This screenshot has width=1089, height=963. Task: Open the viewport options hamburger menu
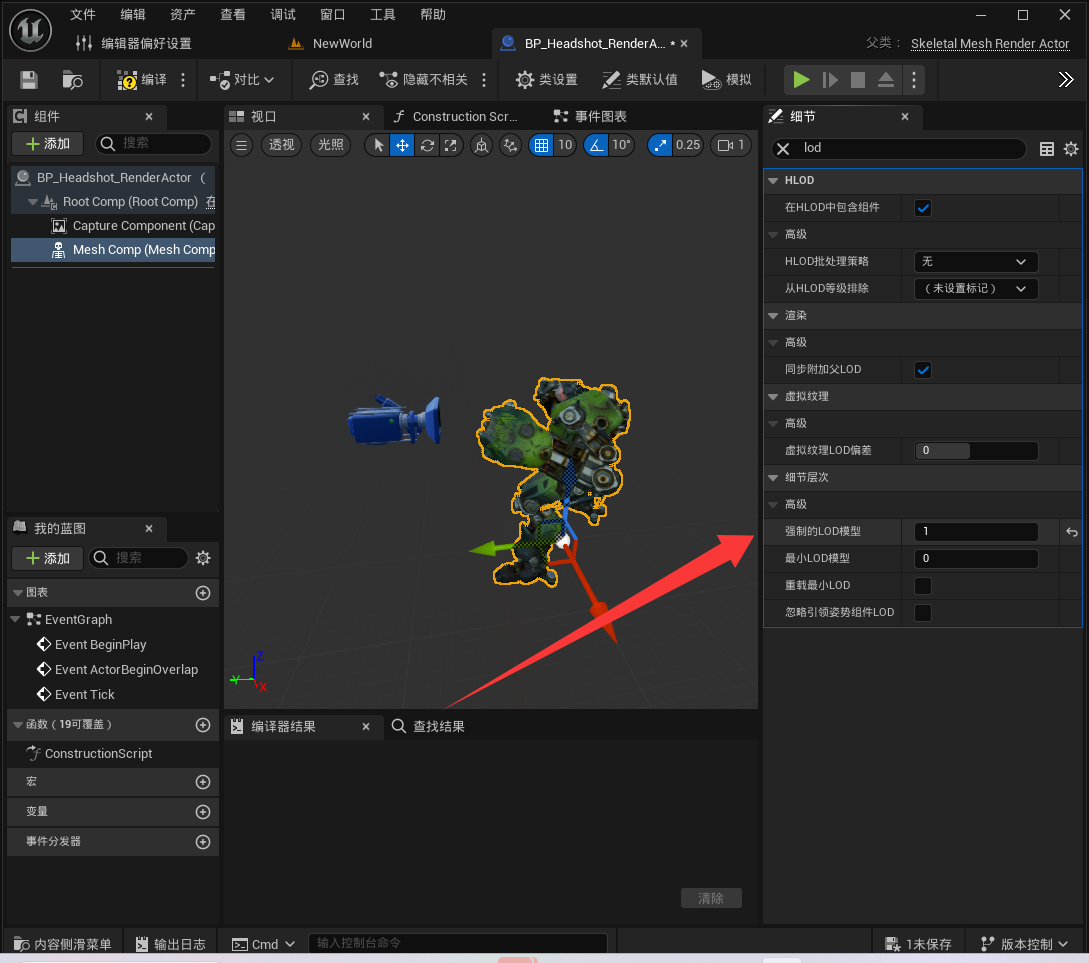click(x=241, y=145)
